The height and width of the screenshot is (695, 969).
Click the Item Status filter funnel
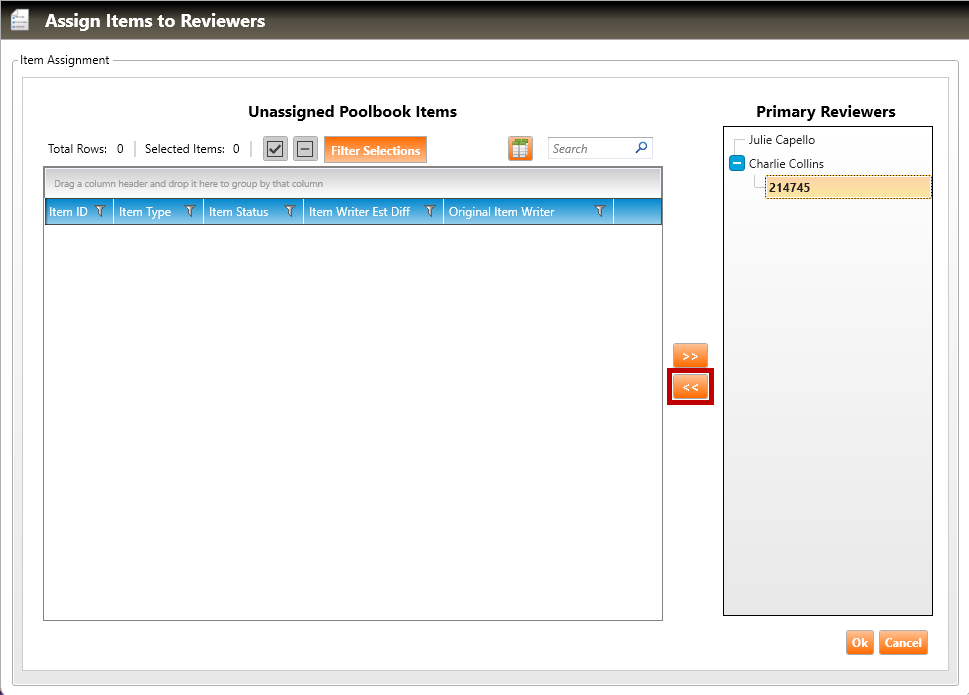[x=290, y=212]
